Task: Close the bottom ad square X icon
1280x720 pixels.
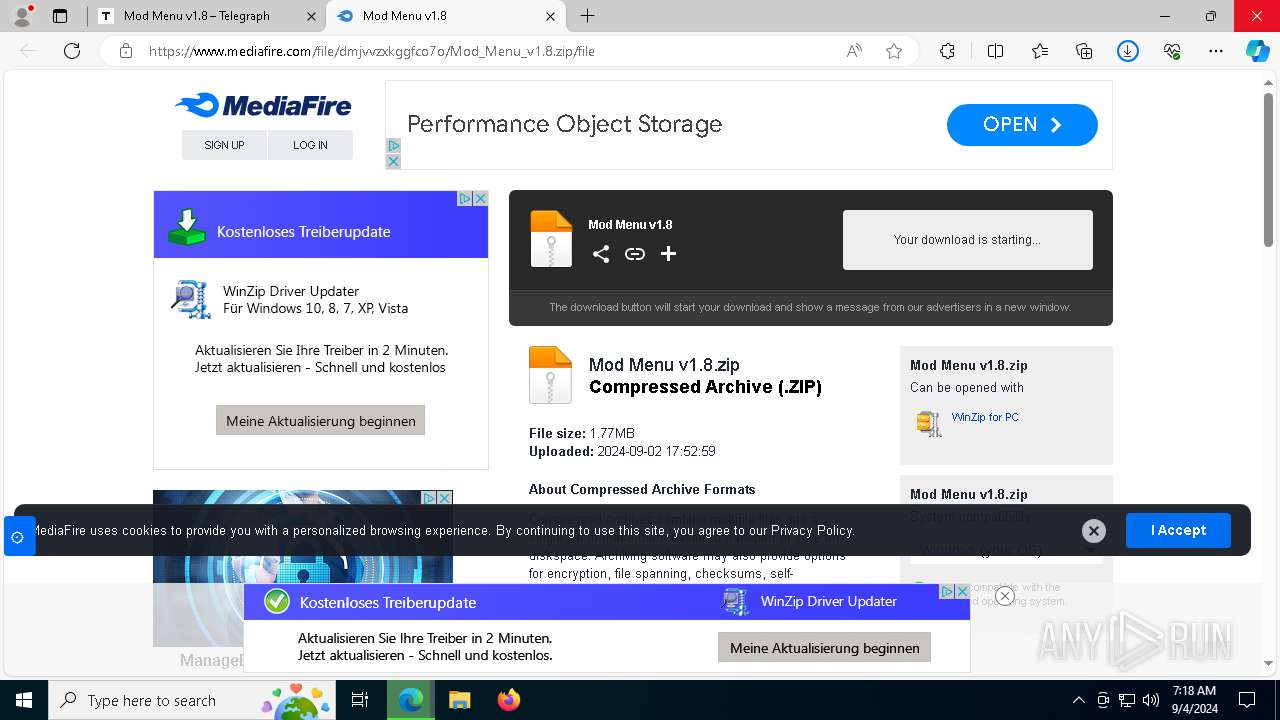Action: [962, 592]
